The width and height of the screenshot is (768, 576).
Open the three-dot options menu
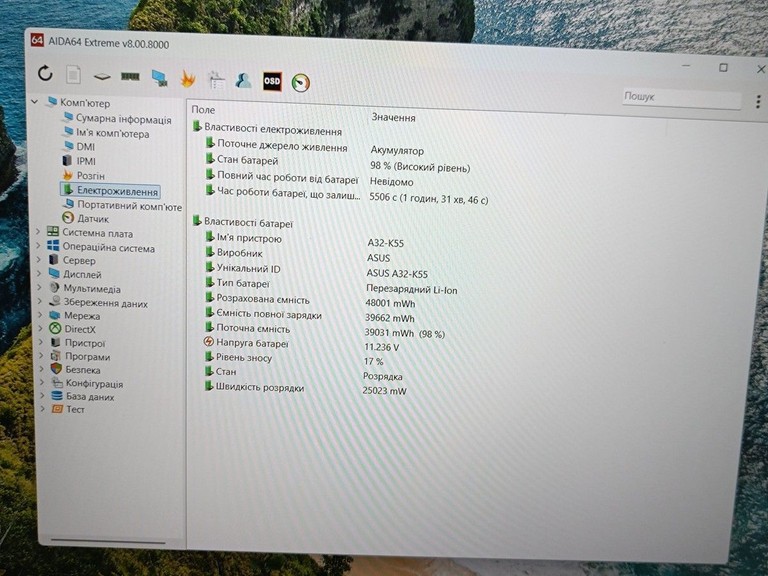pyautogui.click(x=758, y=101)
